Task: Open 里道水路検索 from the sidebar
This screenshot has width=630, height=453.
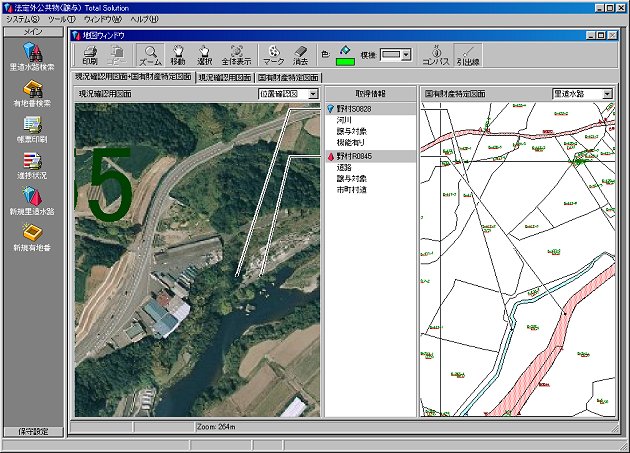Action: 32,57
